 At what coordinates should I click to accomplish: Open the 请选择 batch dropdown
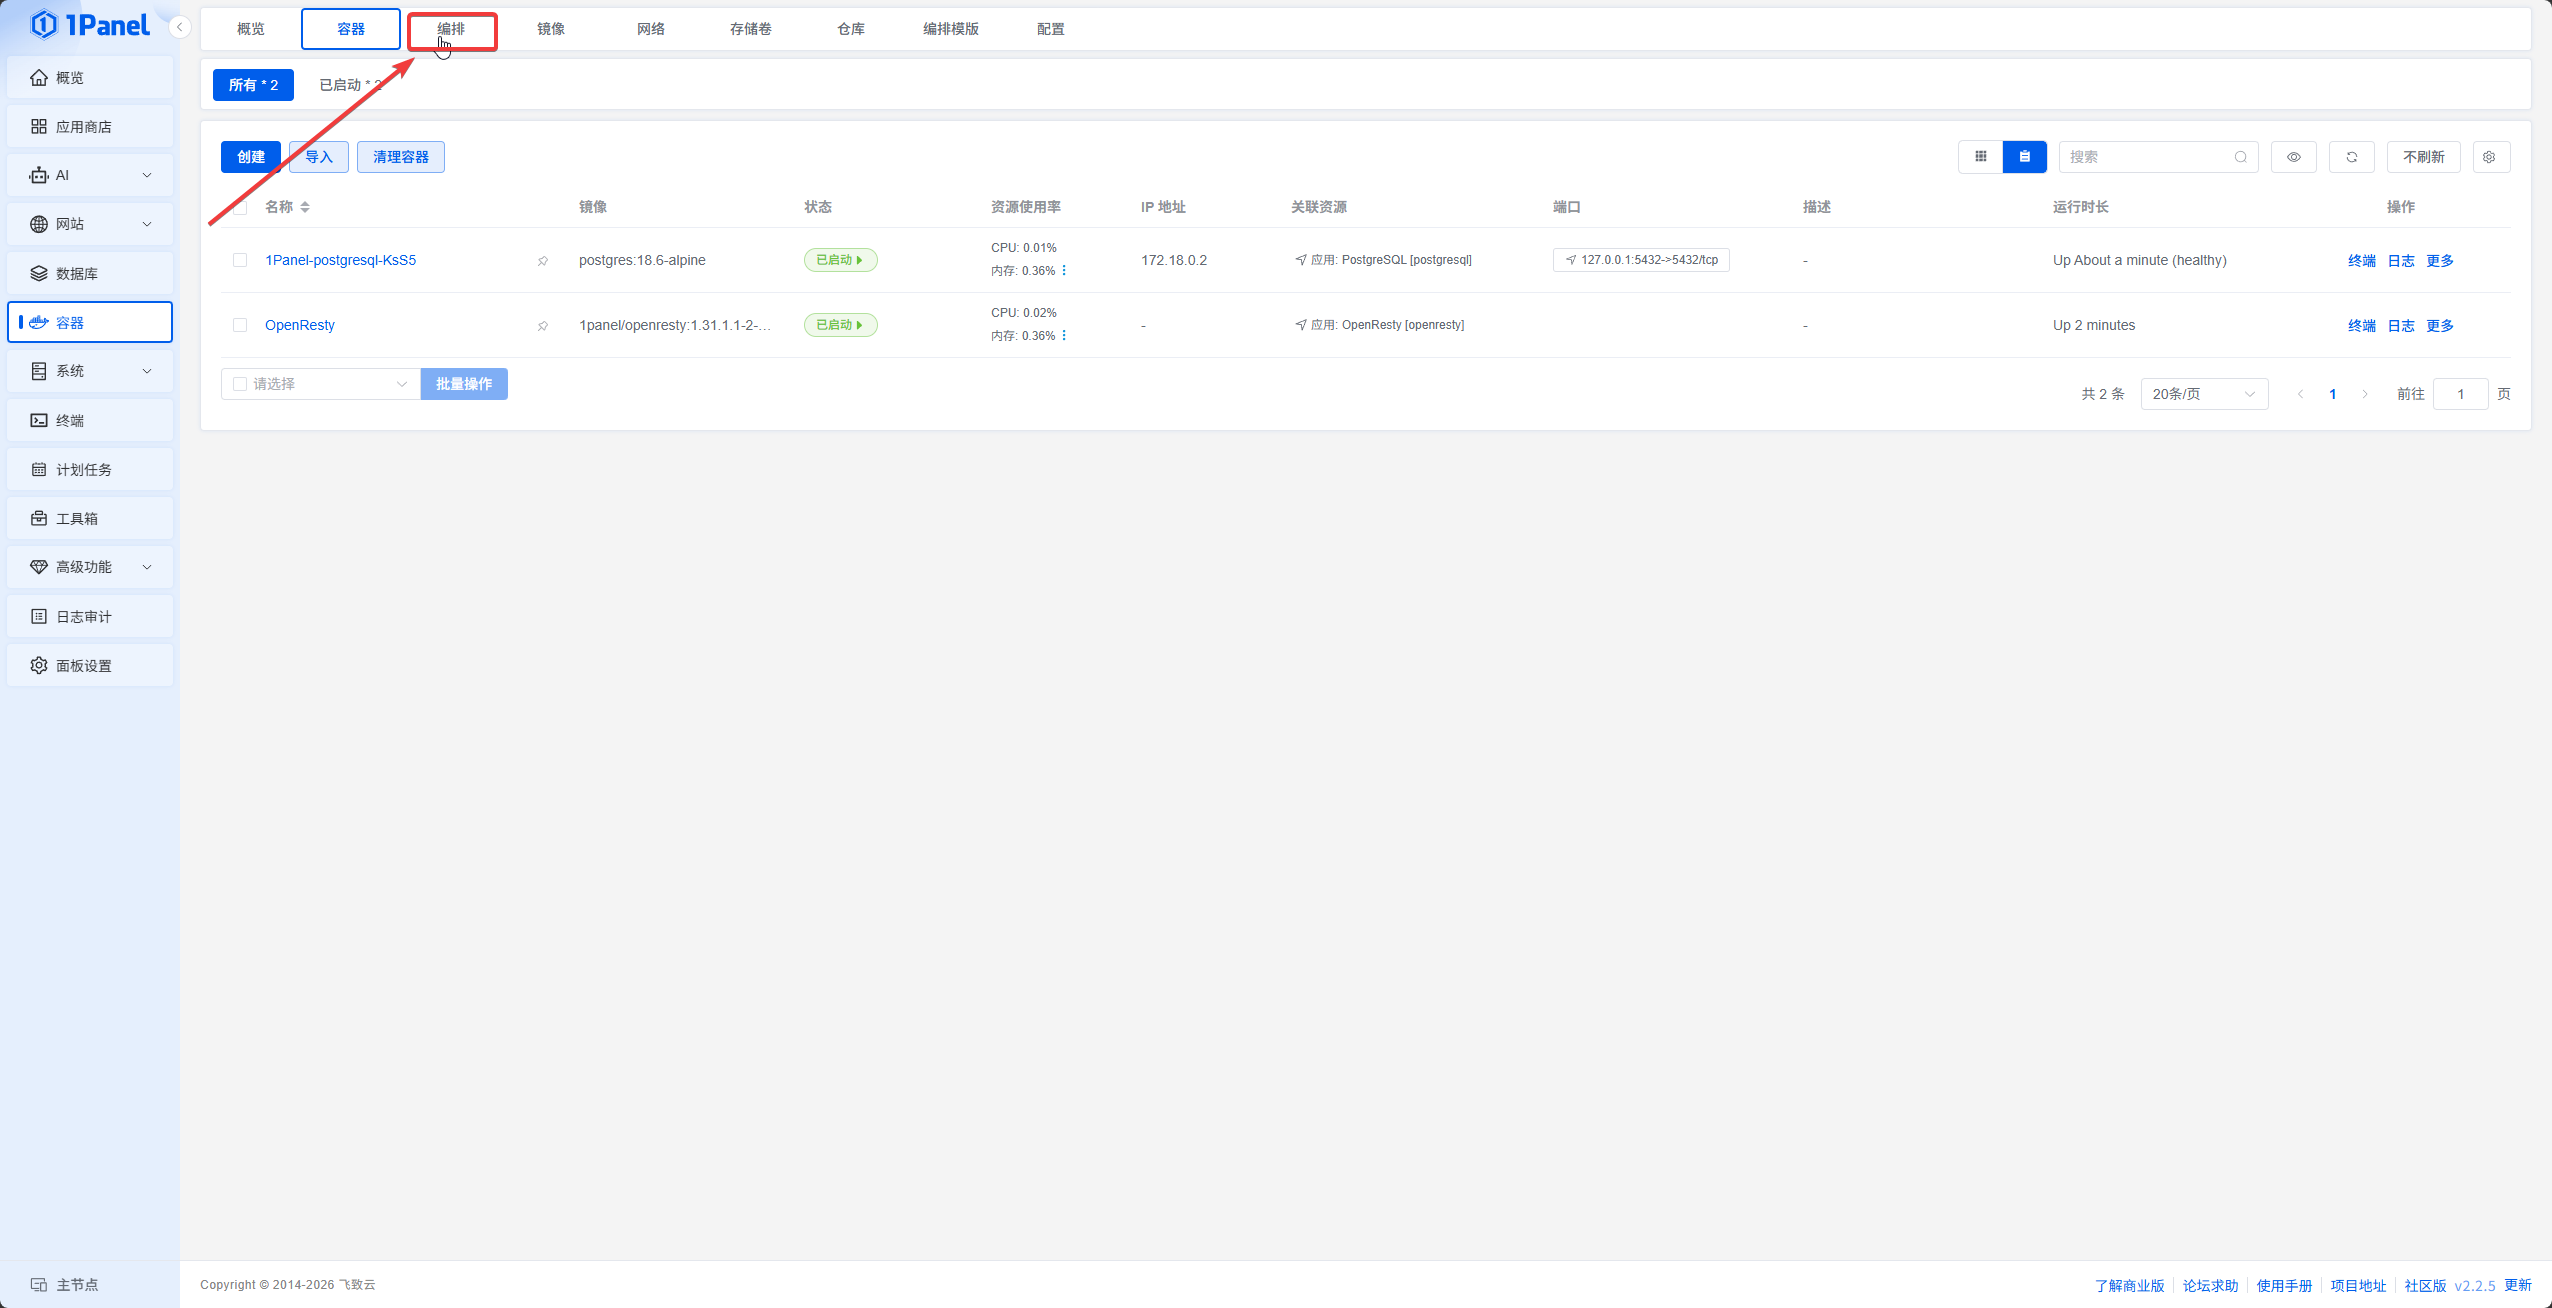click(x=321, y=384)
